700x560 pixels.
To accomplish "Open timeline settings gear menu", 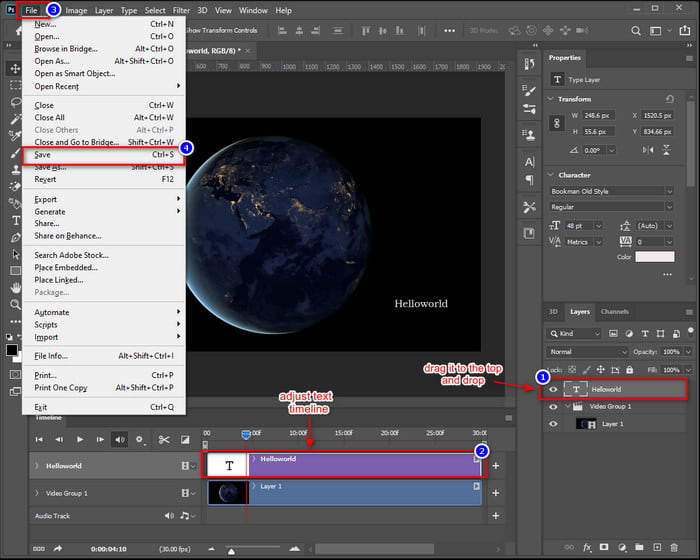I will 141,439.
